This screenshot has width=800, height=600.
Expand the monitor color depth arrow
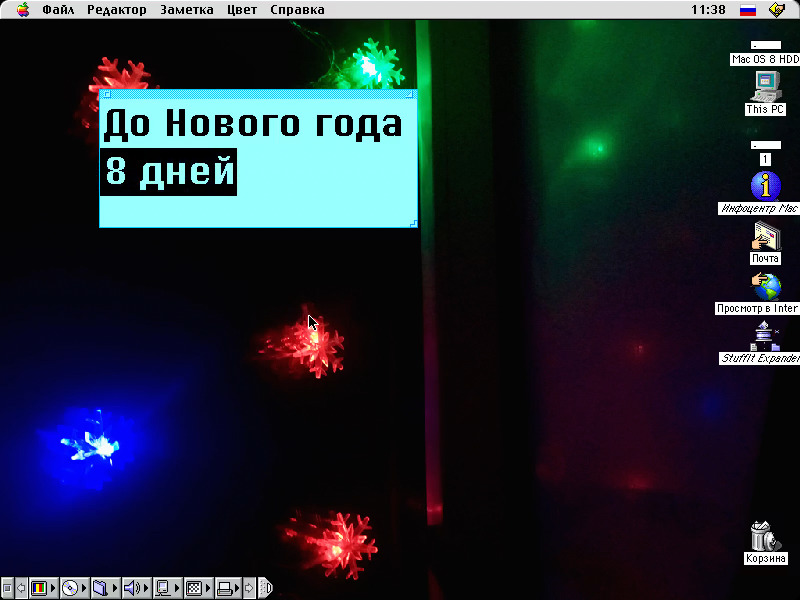[54, 589]
